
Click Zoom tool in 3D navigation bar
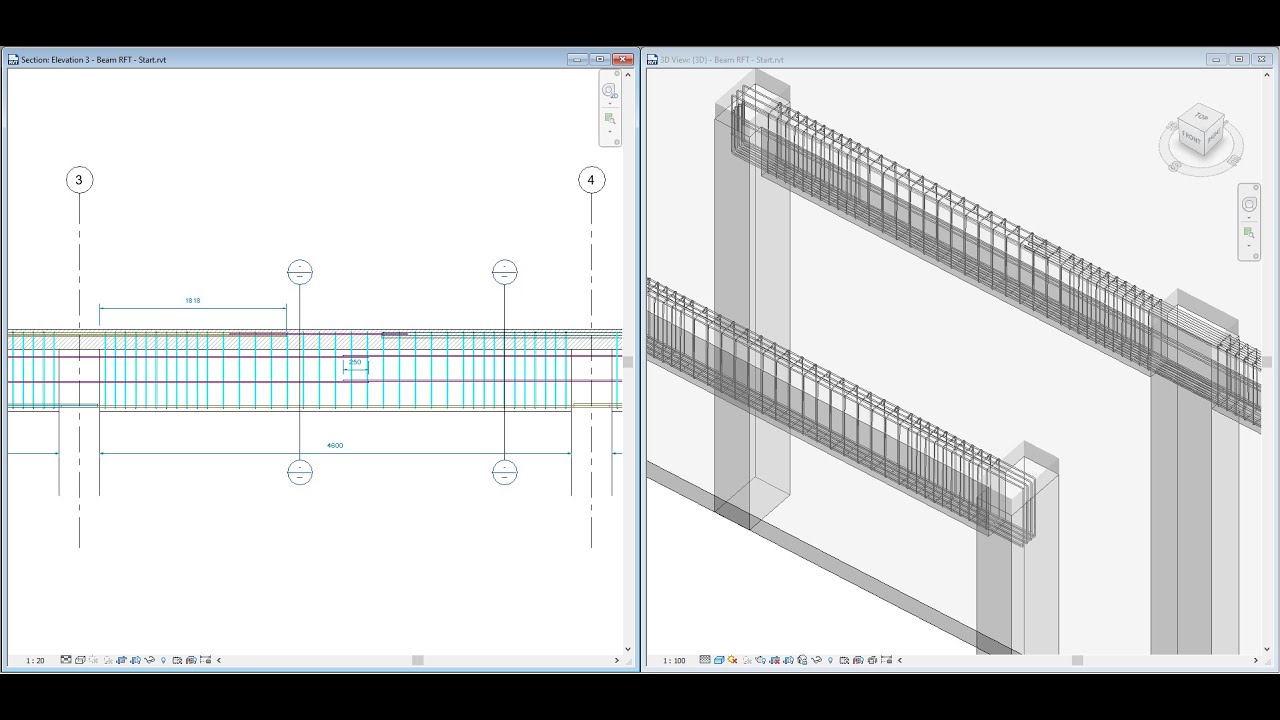click(1249, 232)
